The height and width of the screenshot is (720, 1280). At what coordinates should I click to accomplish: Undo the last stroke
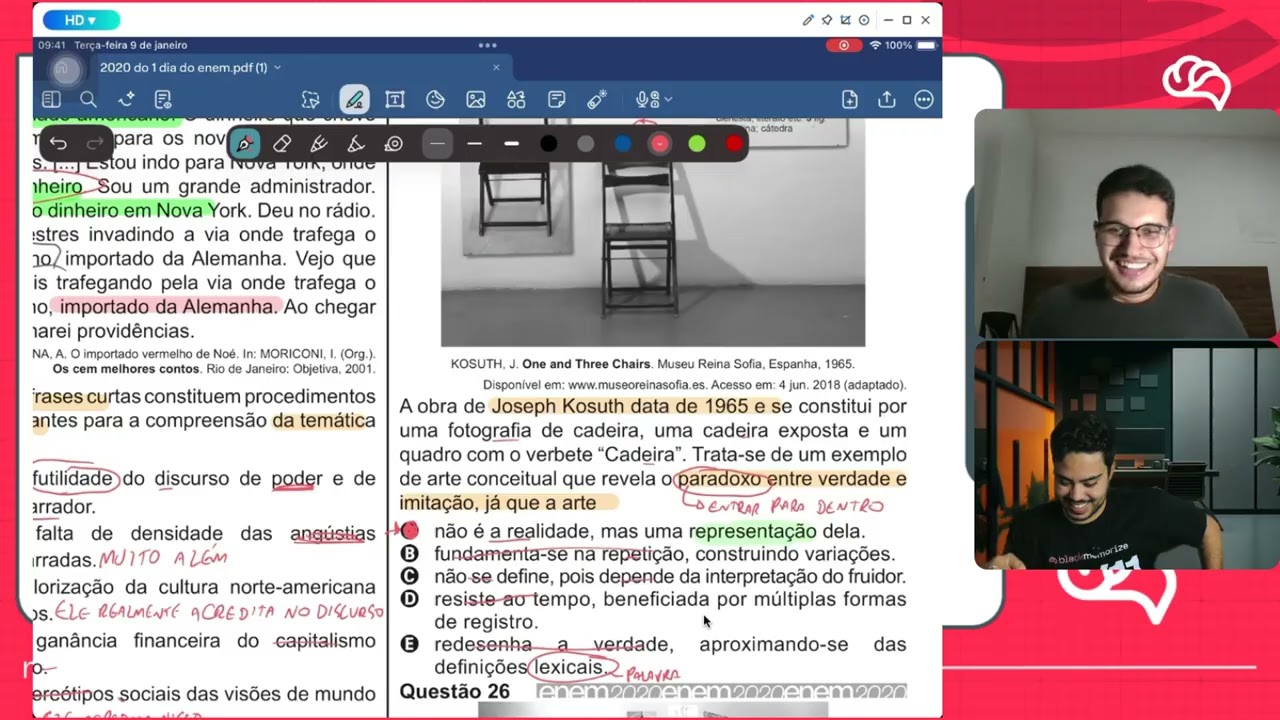tap(58, 144)
